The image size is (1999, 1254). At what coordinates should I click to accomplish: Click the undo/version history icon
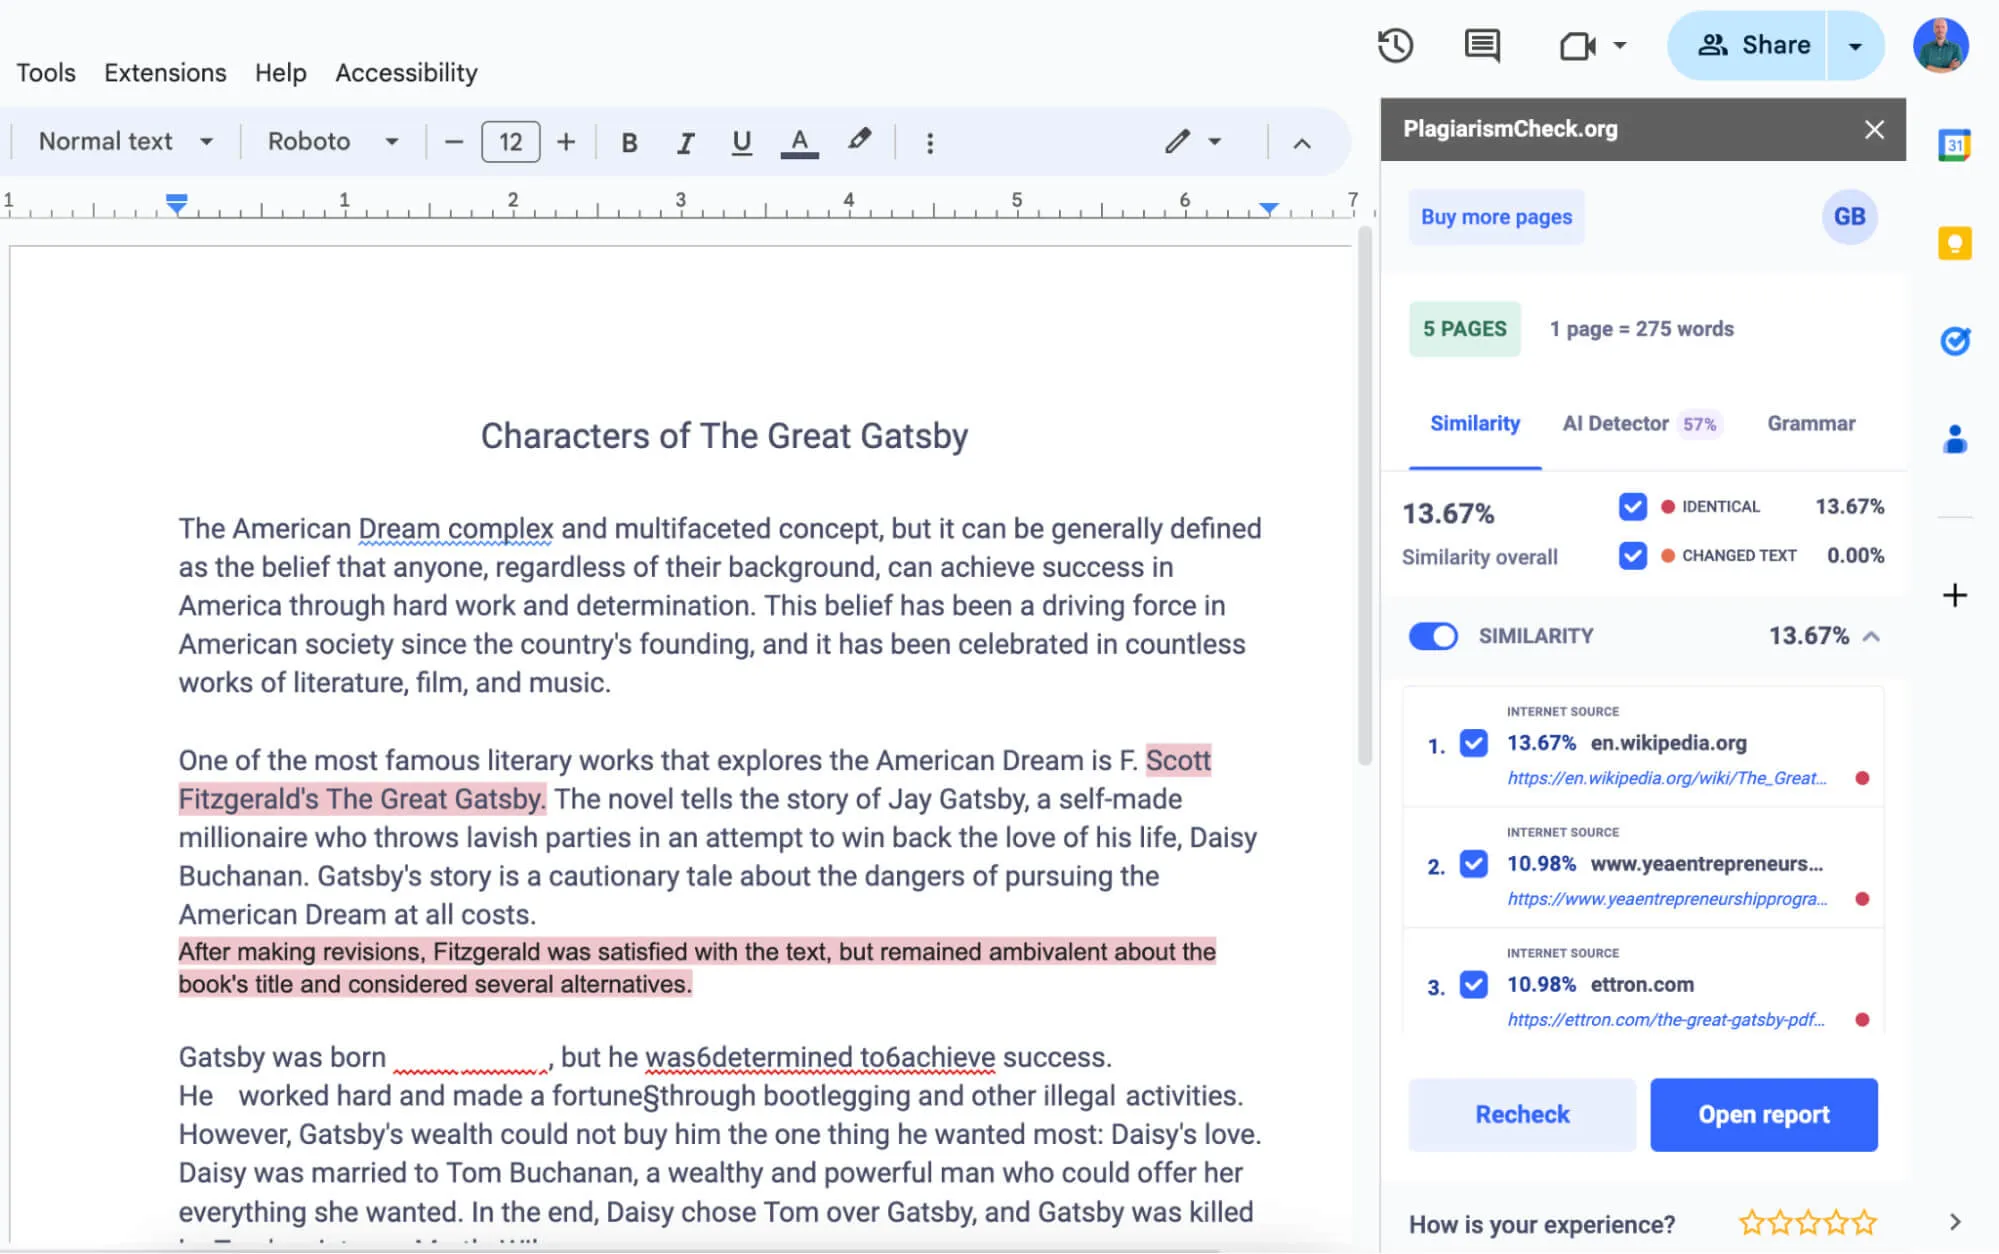(x=1395, y=45)
